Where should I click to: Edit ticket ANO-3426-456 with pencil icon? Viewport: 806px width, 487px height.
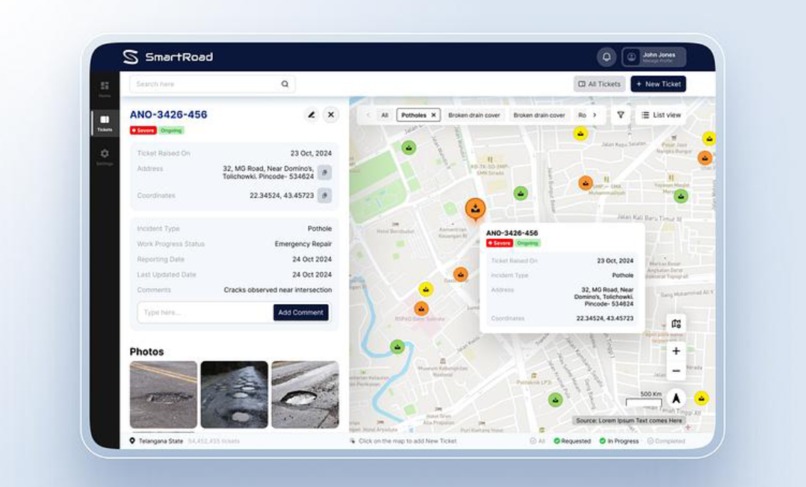click(311, 115)
